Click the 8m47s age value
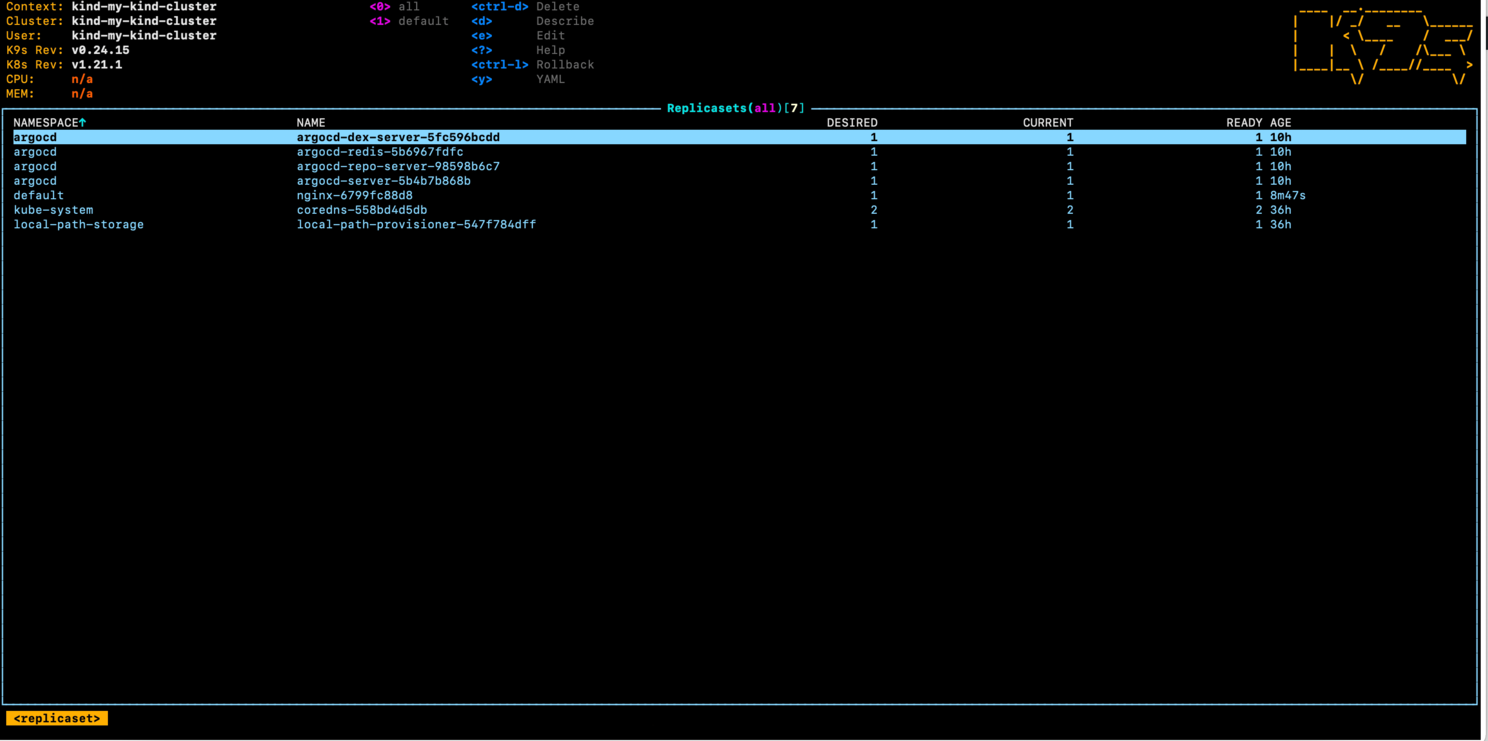This screenshot has height=741, width=1488. coord(1288,195)
